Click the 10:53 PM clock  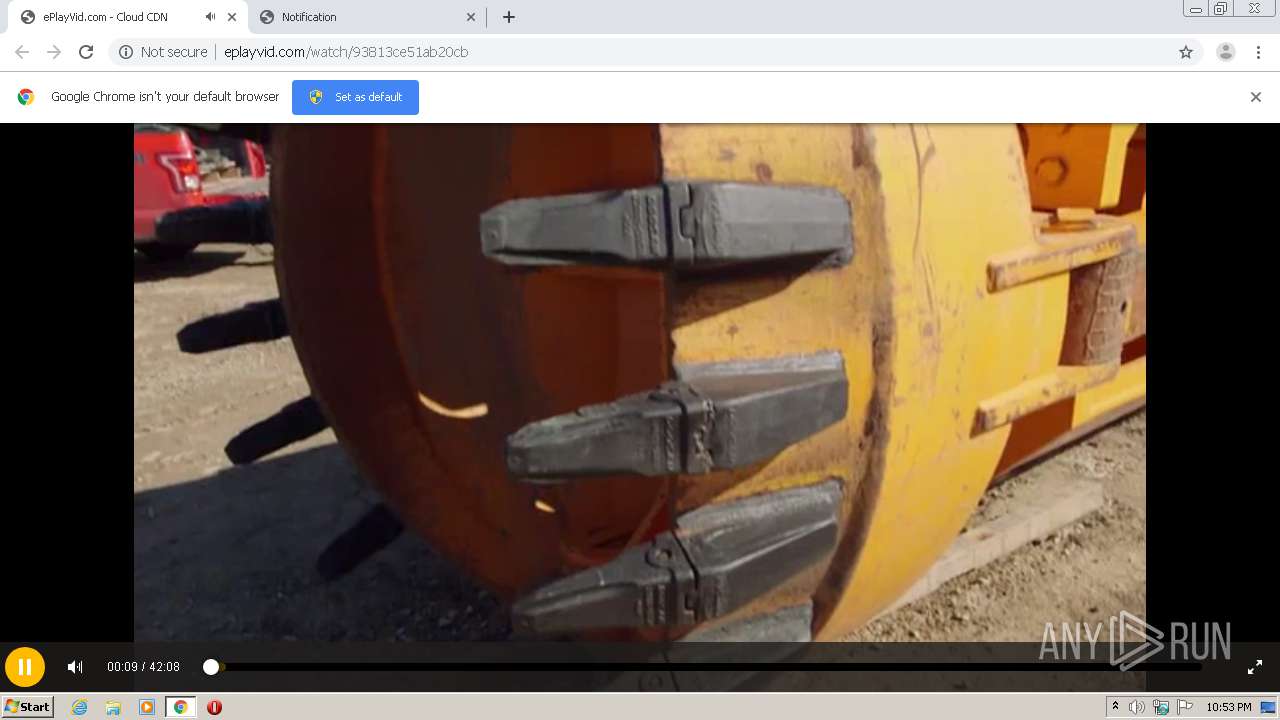[x=1229, y=707]
